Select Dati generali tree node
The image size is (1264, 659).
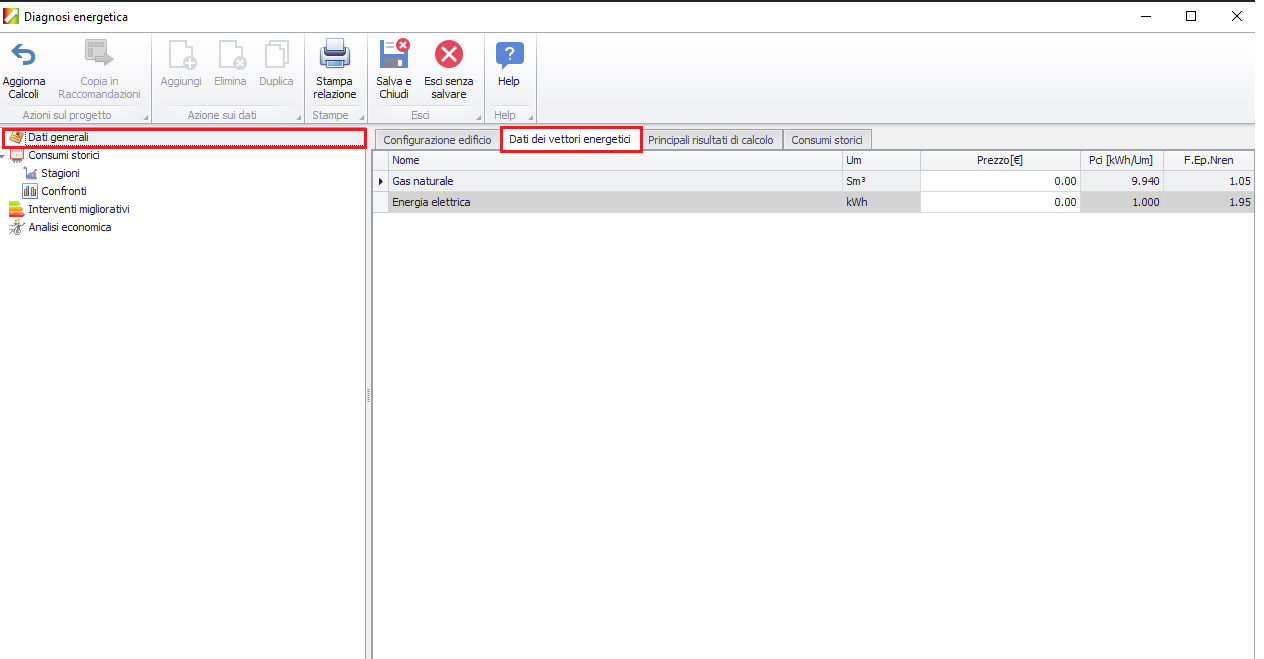58,137
